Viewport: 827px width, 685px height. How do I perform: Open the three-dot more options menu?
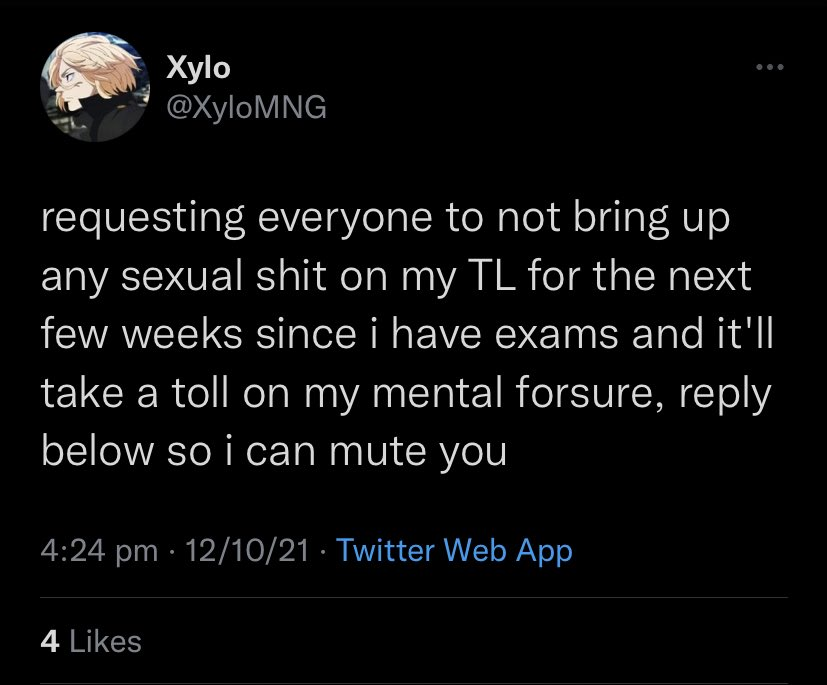pyautogui.click(x=767, y=68)
